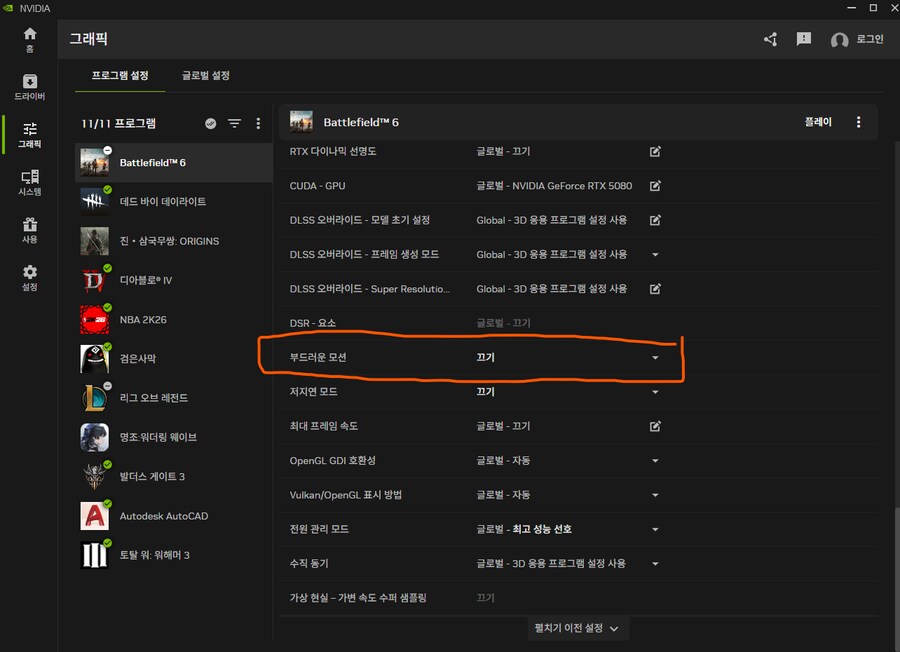The image size is (900, 652).
Task: Expand 펼치기 이전 설정 section
Action: [x=577, y=628]
